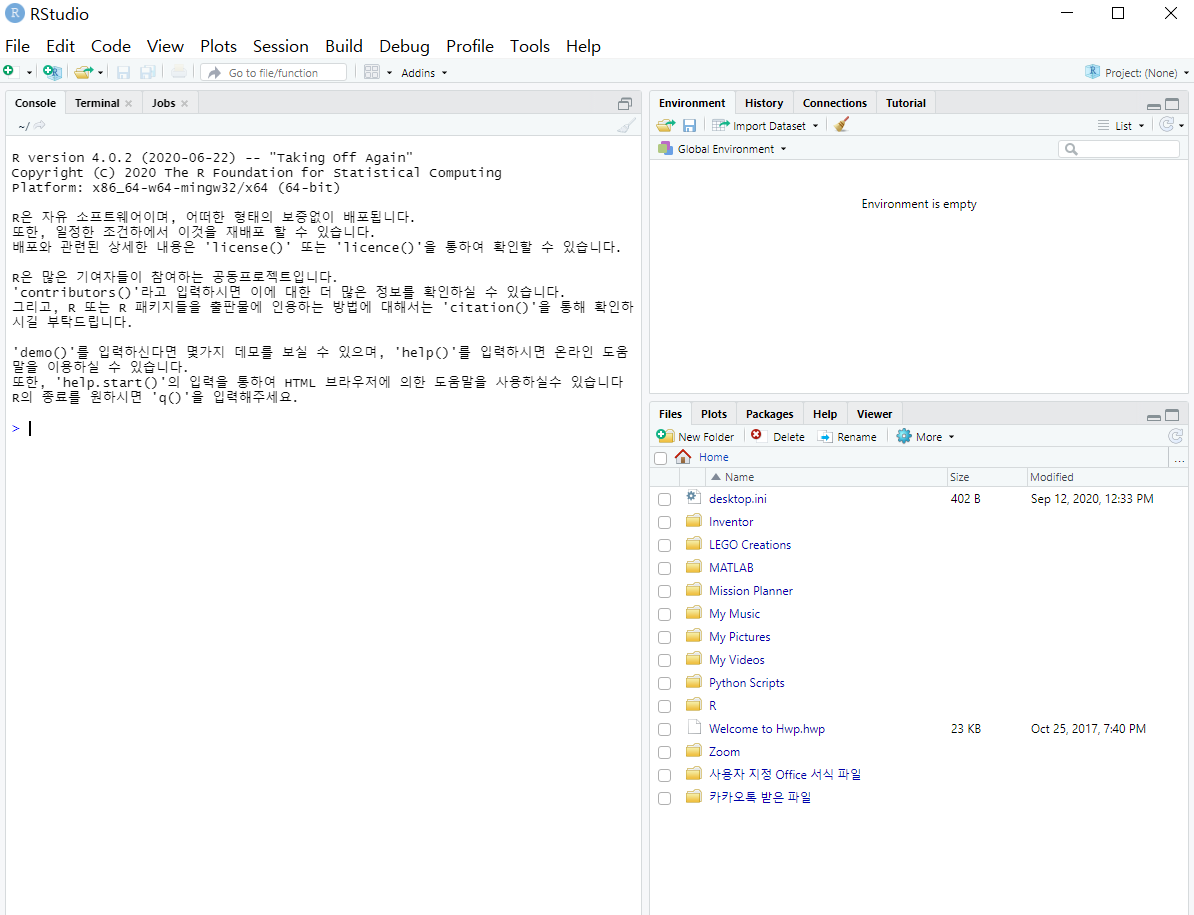Screen dimensions: 1194x915
Task: Click the Environment refresh icon
Action: (1167, 125)
